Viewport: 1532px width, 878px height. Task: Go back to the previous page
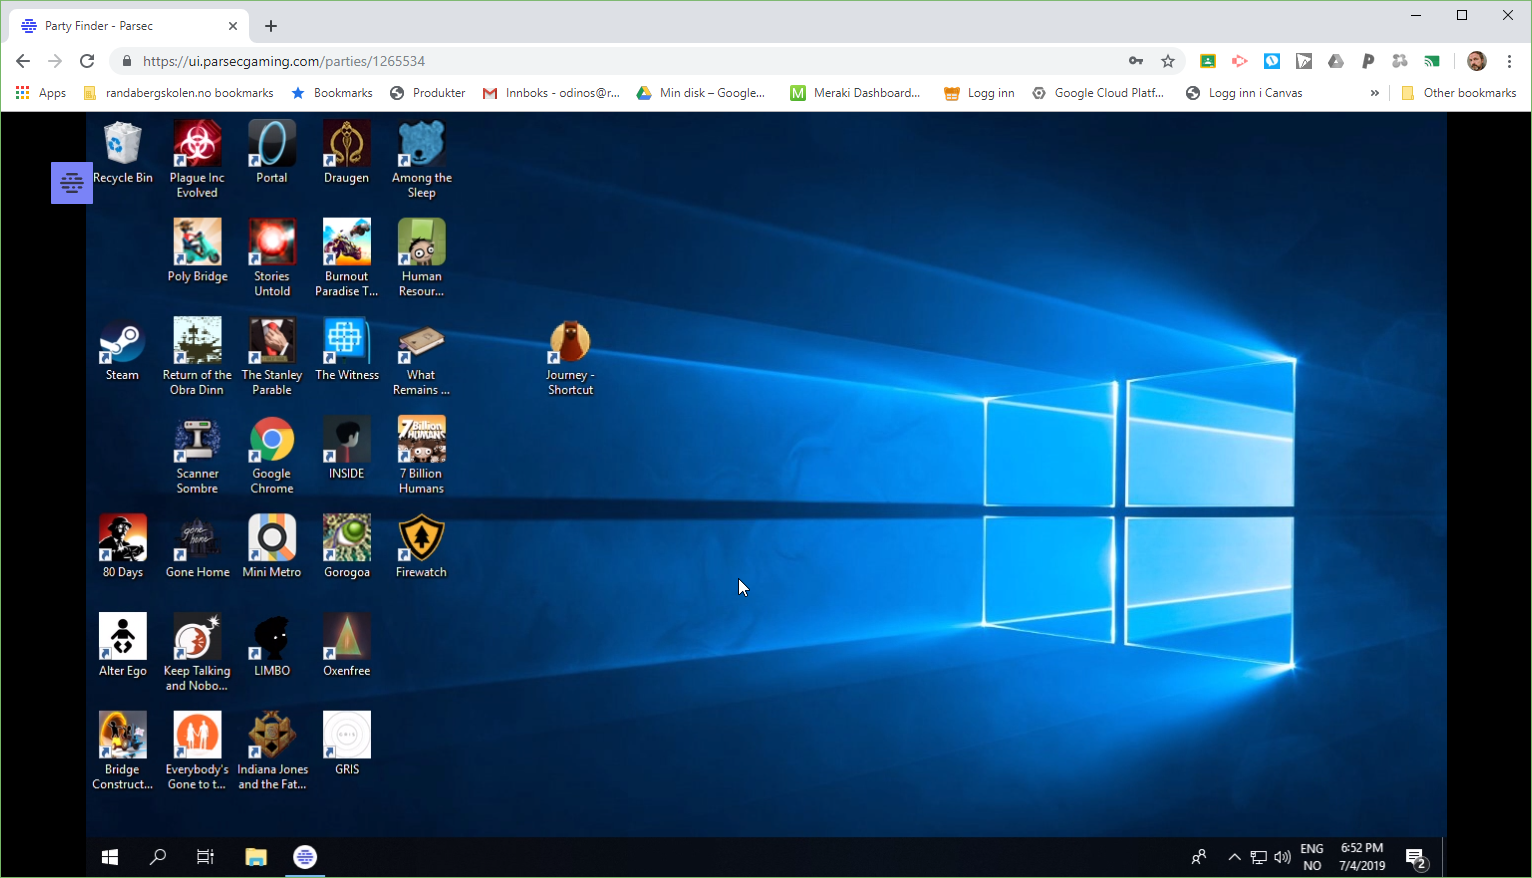23,61
